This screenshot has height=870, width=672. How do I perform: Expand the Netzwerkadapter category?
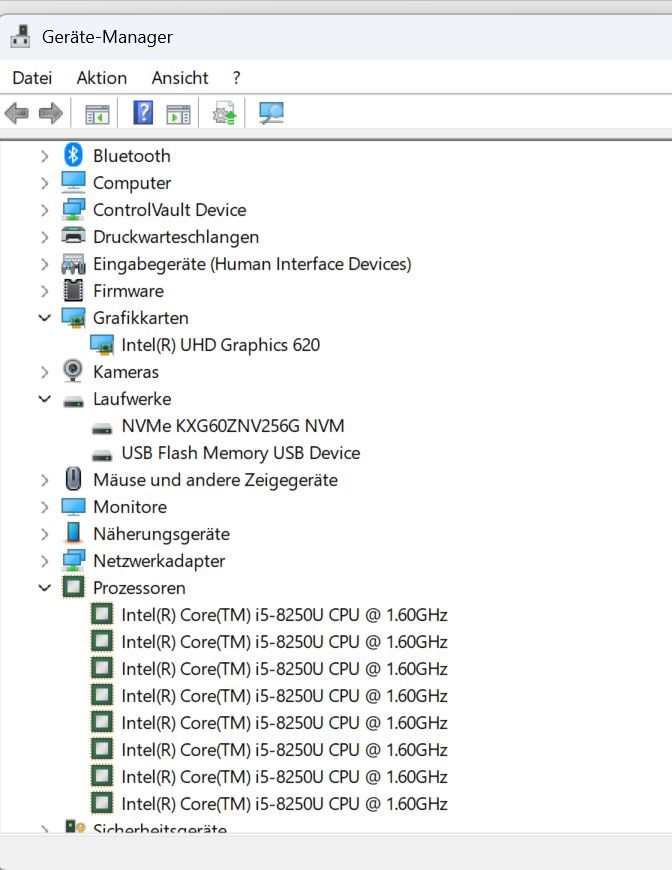[44, 560]
